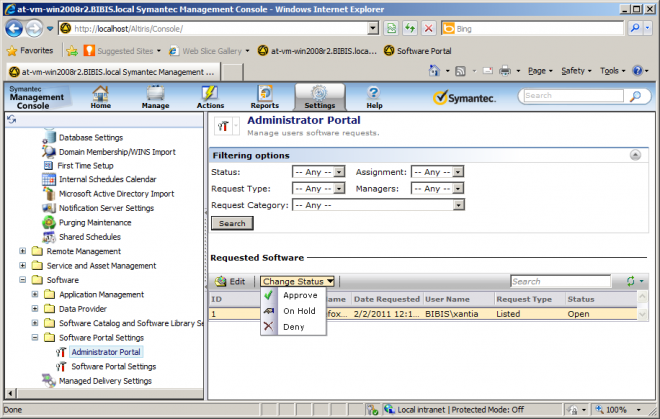660x419 pixels.
Task: Open the Actions lightning icon
Action: [x=210, y=97]
